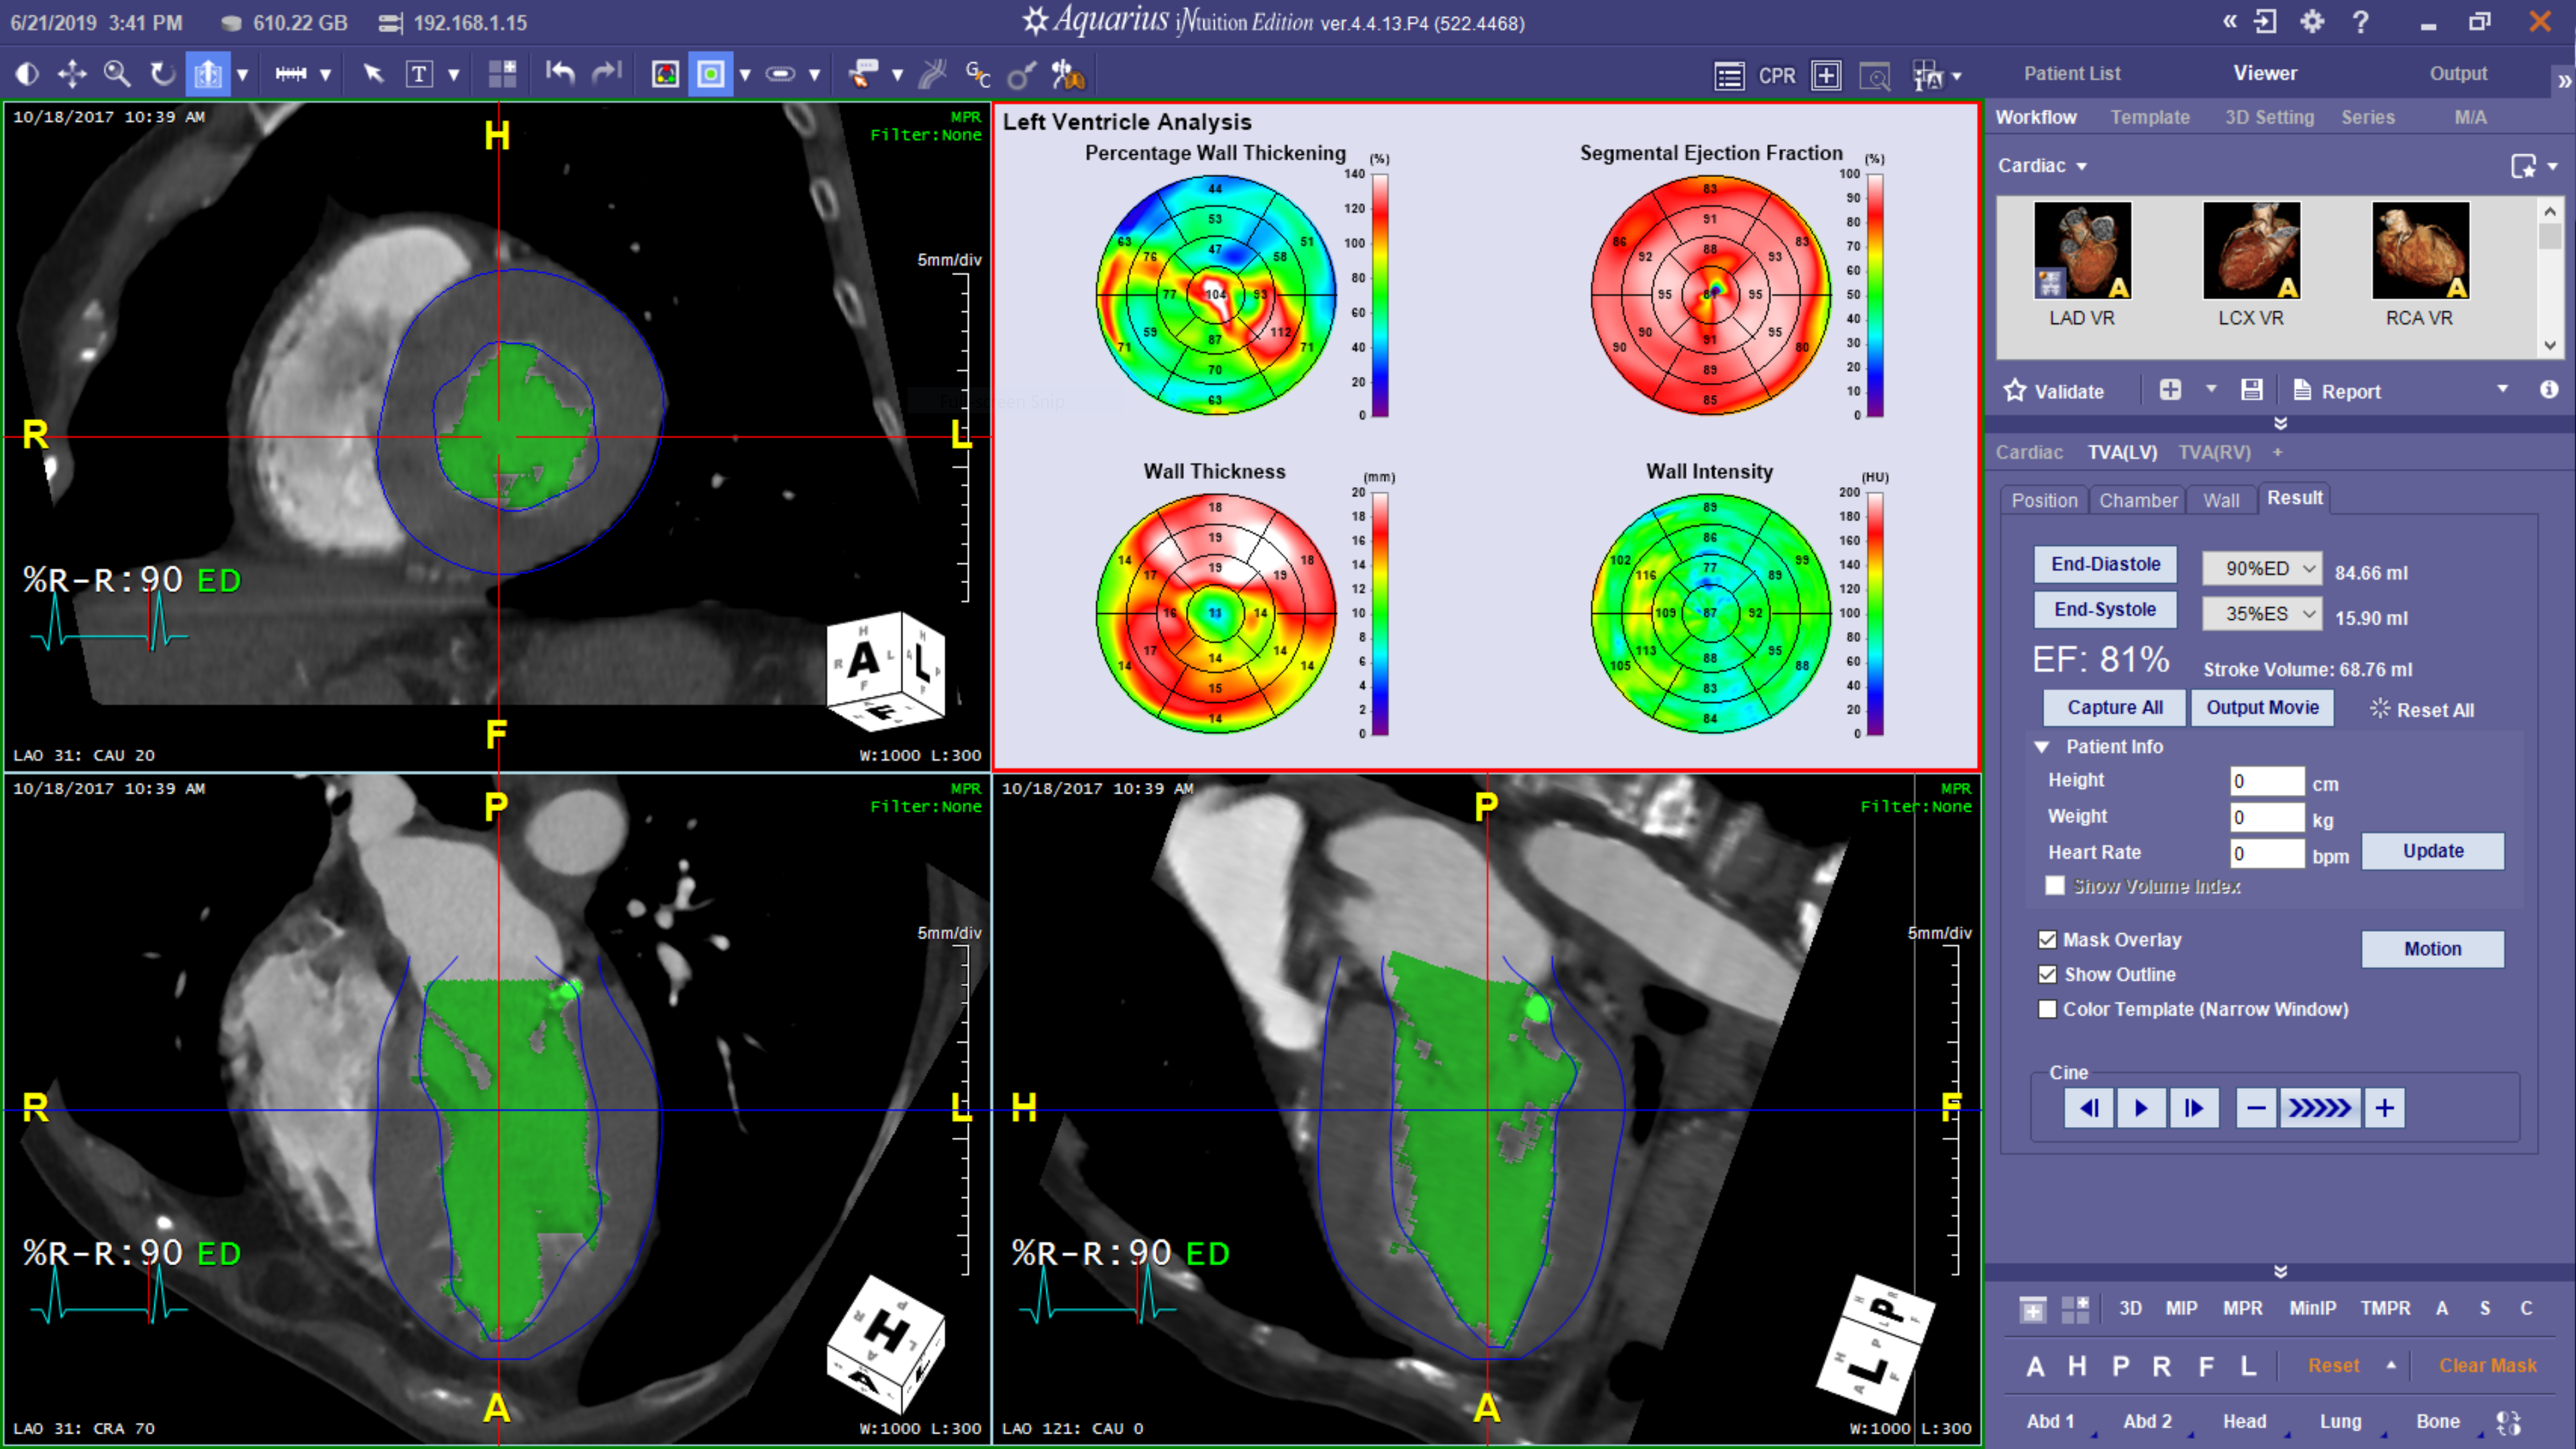Disable the Mask Overlay option

pos(2048,940)
